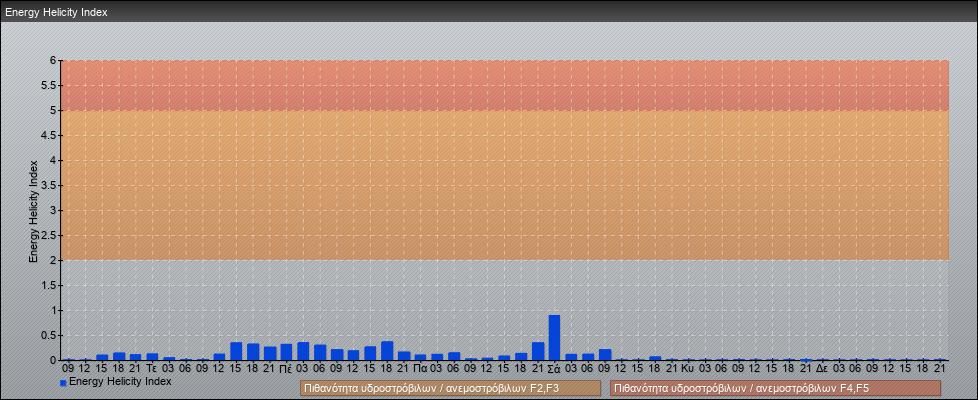Select the red F4,F5 probability legend box

(x=775, y=388)
